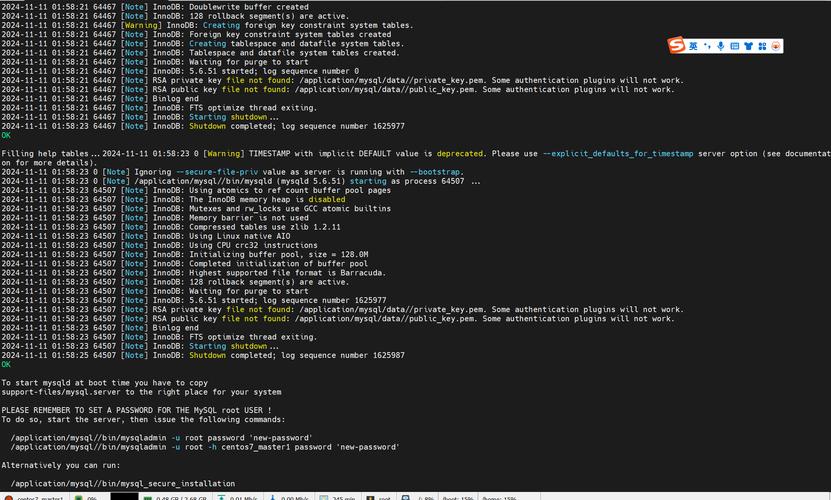The height and width of the screenshot is (500, 831).
Task: Click 'support-files/mysql.server to the right place' line
Action: pyautogui.click(x=142, y=392)
